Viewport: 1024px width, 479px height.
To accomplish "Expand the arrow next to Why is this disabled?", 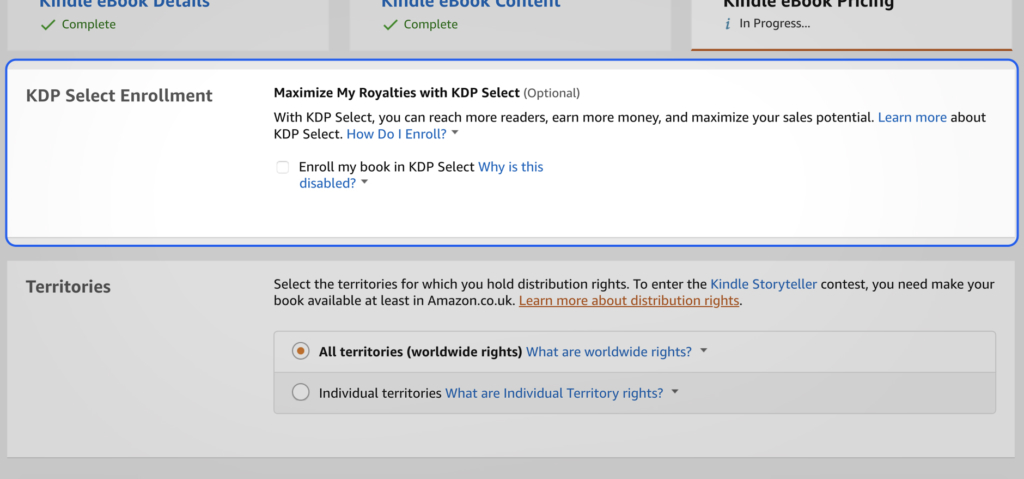I will pyautogui.click(x=365, y=184).
